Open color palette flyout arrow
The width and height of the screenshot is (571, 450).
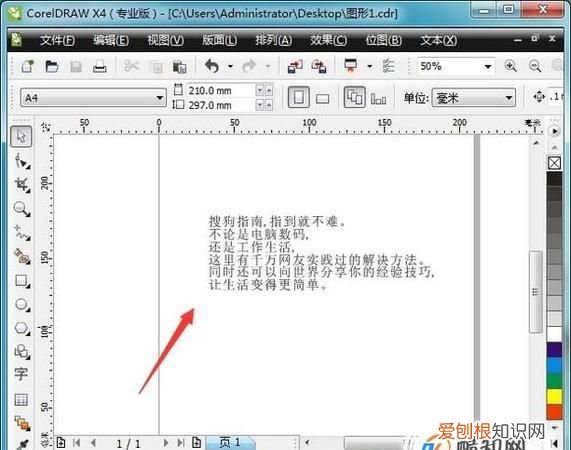pyautogui.click(x=554, y=131)
